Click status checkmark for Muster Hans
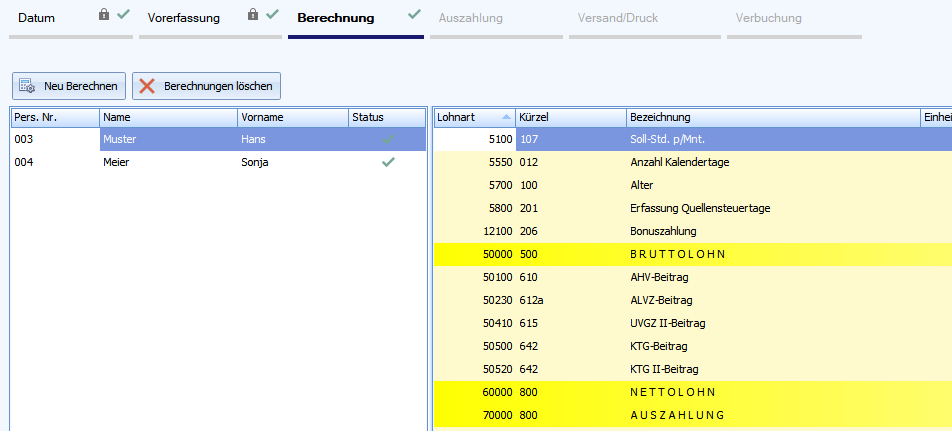The height and width of the screenshot is (431, 952). pos(388,140)
